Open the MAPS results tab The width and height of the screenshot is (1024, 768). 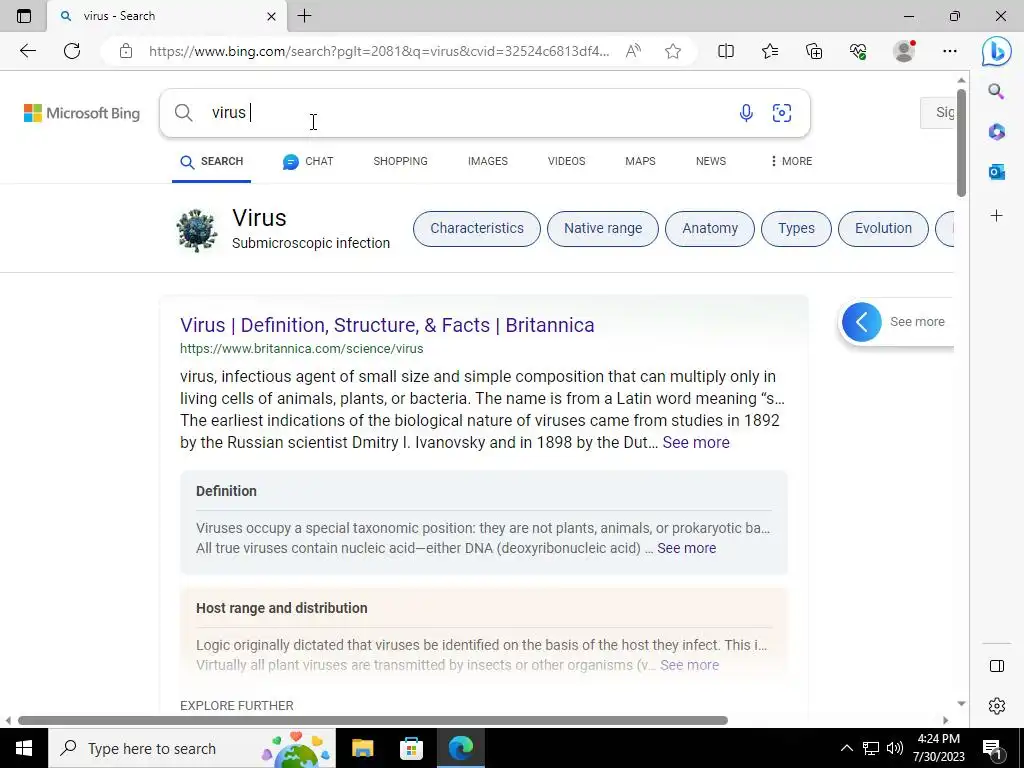click(640, 161)
